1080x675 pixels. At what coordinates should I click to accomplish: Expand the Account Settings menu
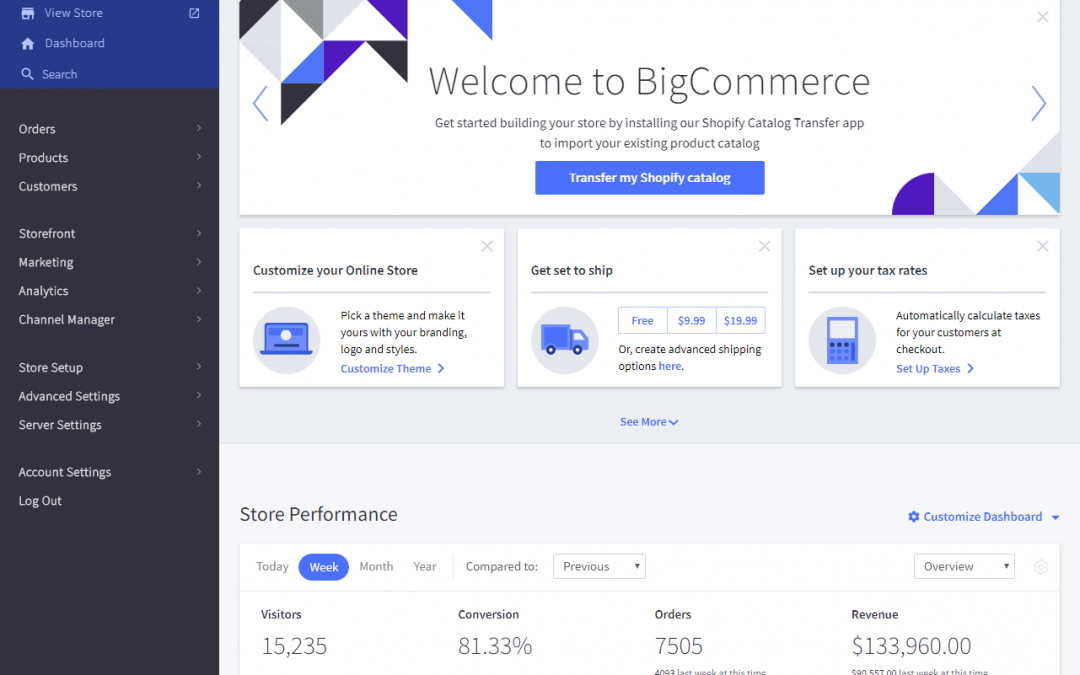coord(198,472)
